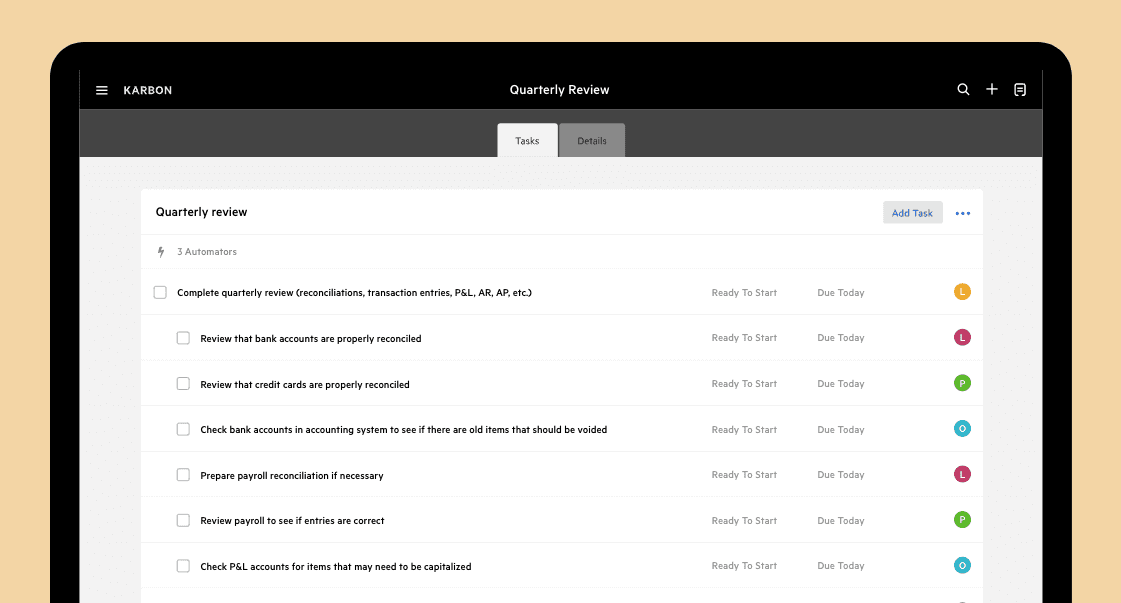This screenshot has width=1121, height=603.
Task: Open Ready To Start status on bank accounts reconciled row
Action: pos(744,338)
